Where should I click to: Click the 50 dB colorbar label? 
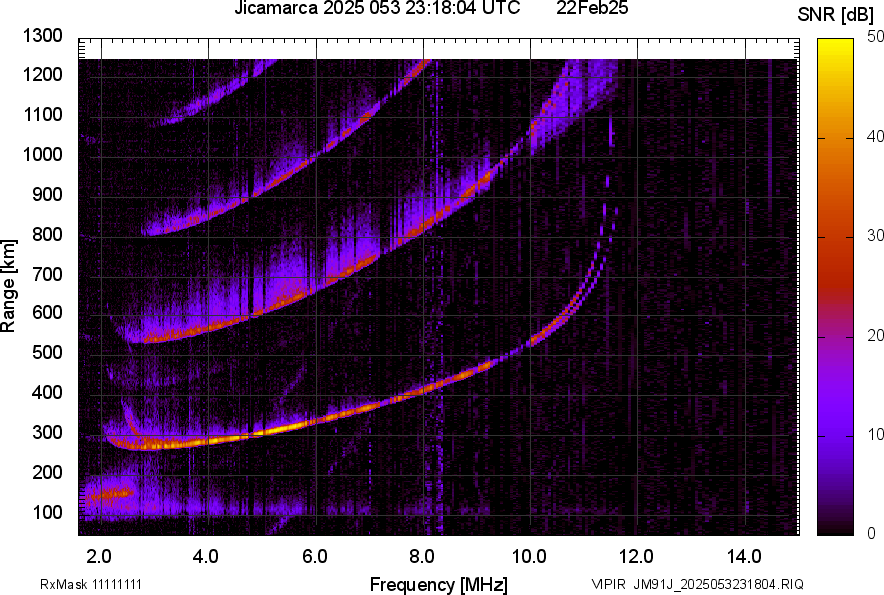[x=875, y=36]
